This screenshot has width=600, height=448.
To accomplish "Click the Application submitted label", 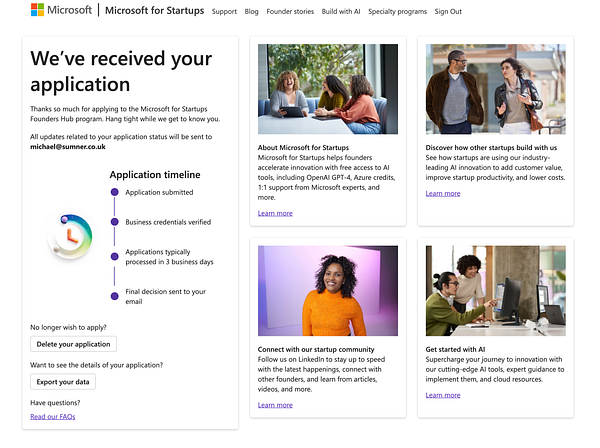I will pyautogui.click(x=159, y=192).
